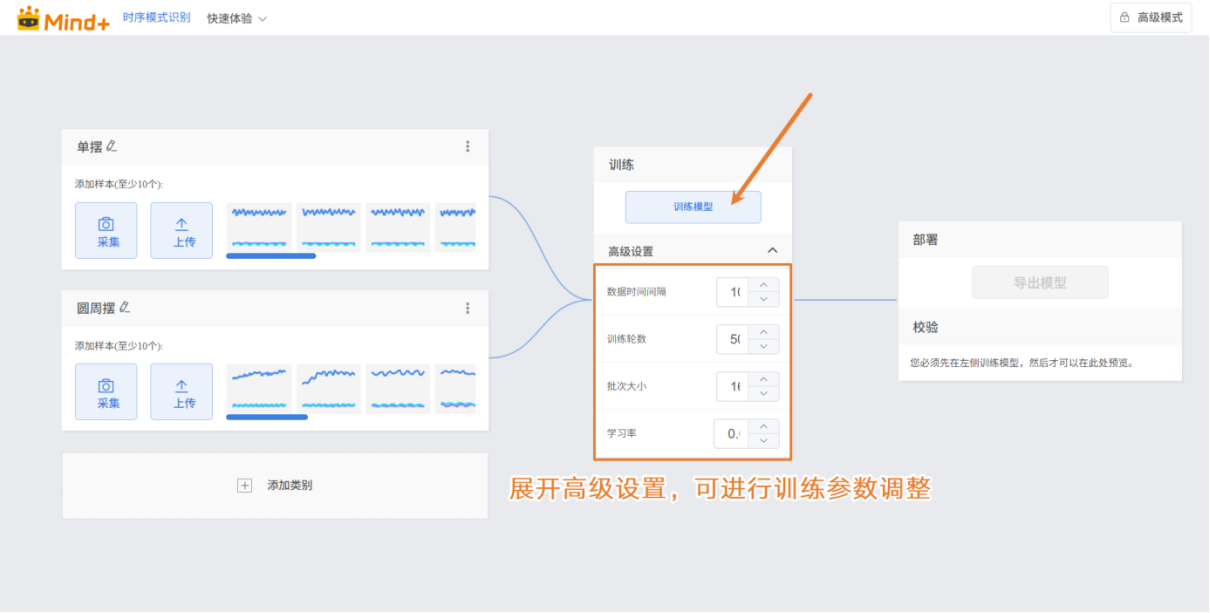Viewport: 1210px width, 613px height.
Task: Click the 采集 camera button in 圆周摆
Action: pos(106,391)
